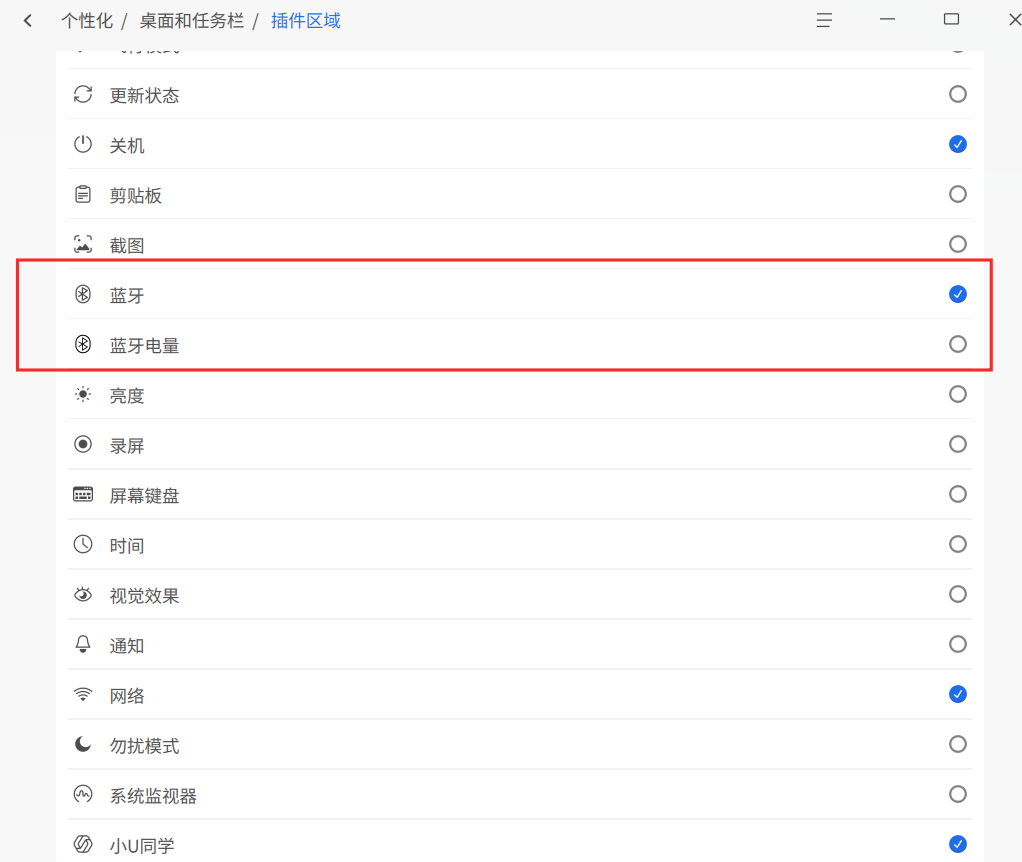The height and width of the screenshot is (862, 1022).
Task: Navigate to 个性化 breadcrumb
Action: tap(87, 21)
